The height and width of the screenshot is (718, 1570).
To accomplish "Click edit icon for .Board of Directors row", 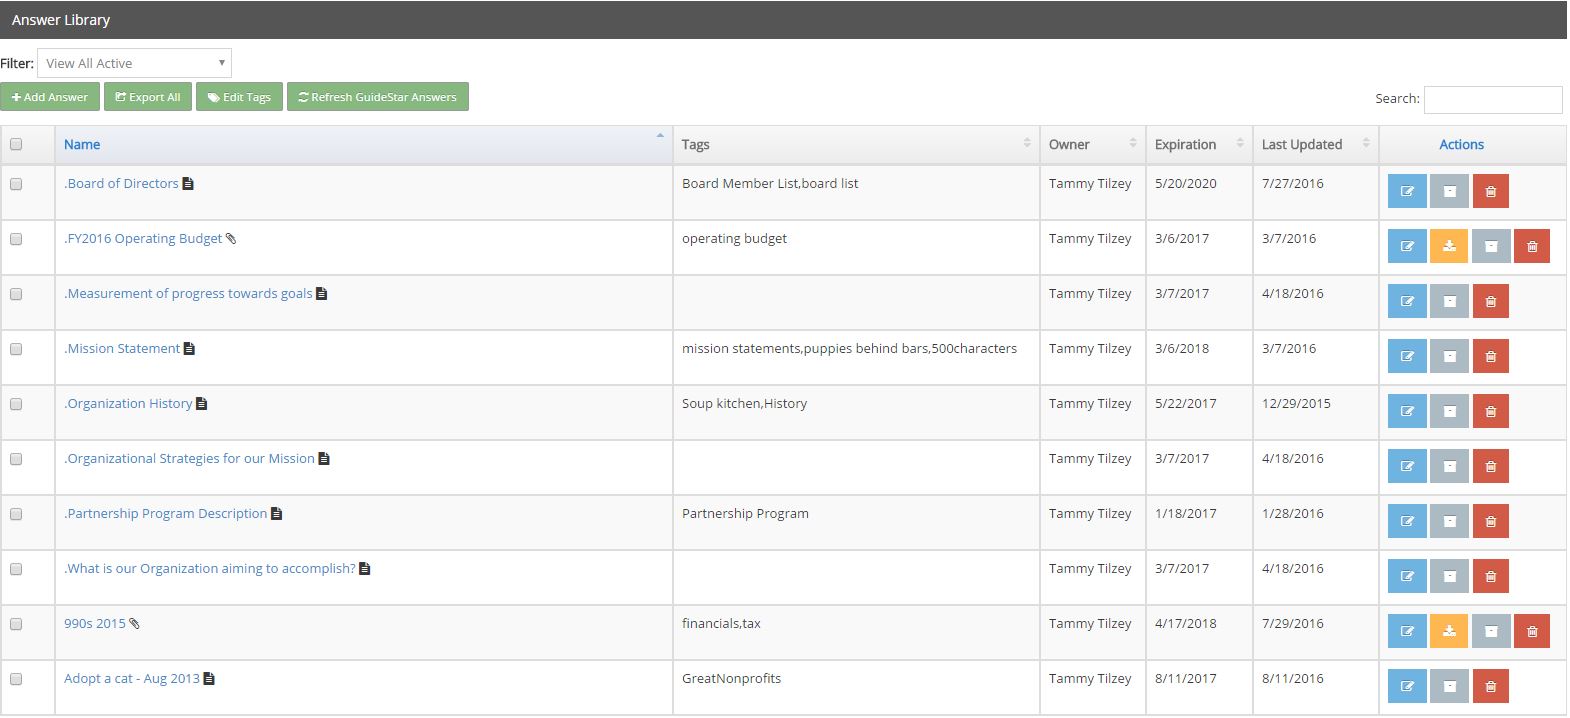I will coord(1407,191).
